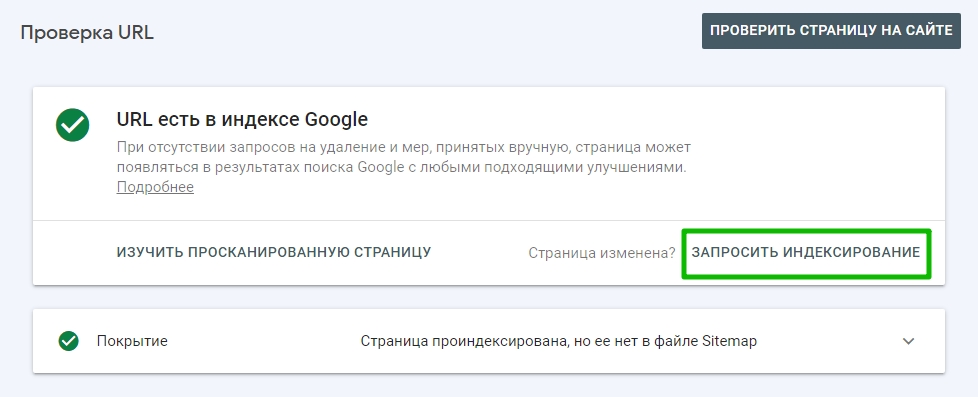Image resolution: width=978 pixels, height=397 pixels.
Task: Click the small green checkmark beside Покрытие
Action: [x=69, y=341]
